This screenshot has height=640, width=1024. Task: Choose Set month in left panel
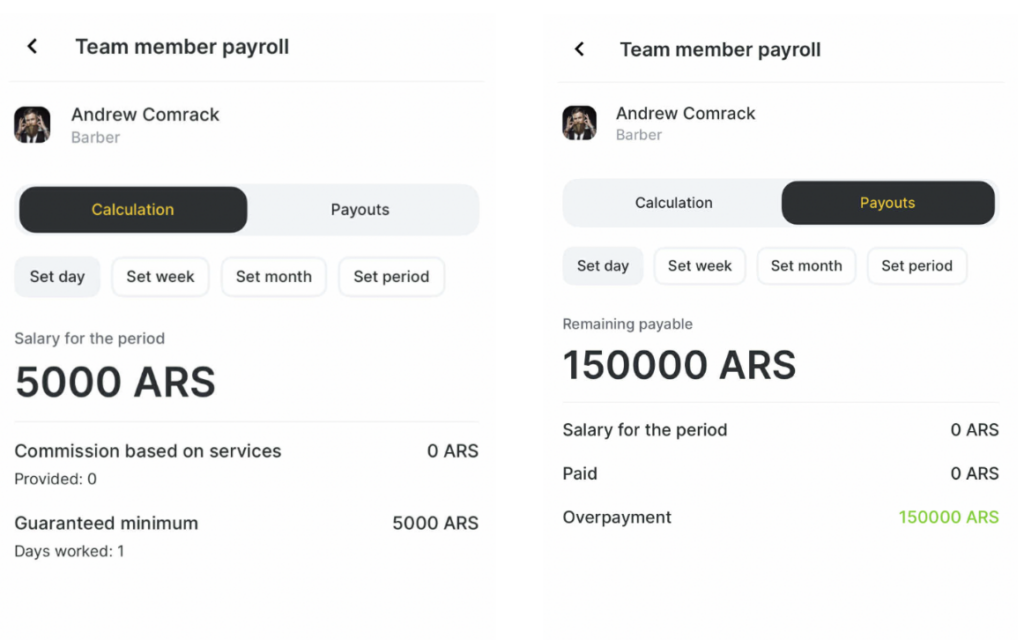[273, 277]
